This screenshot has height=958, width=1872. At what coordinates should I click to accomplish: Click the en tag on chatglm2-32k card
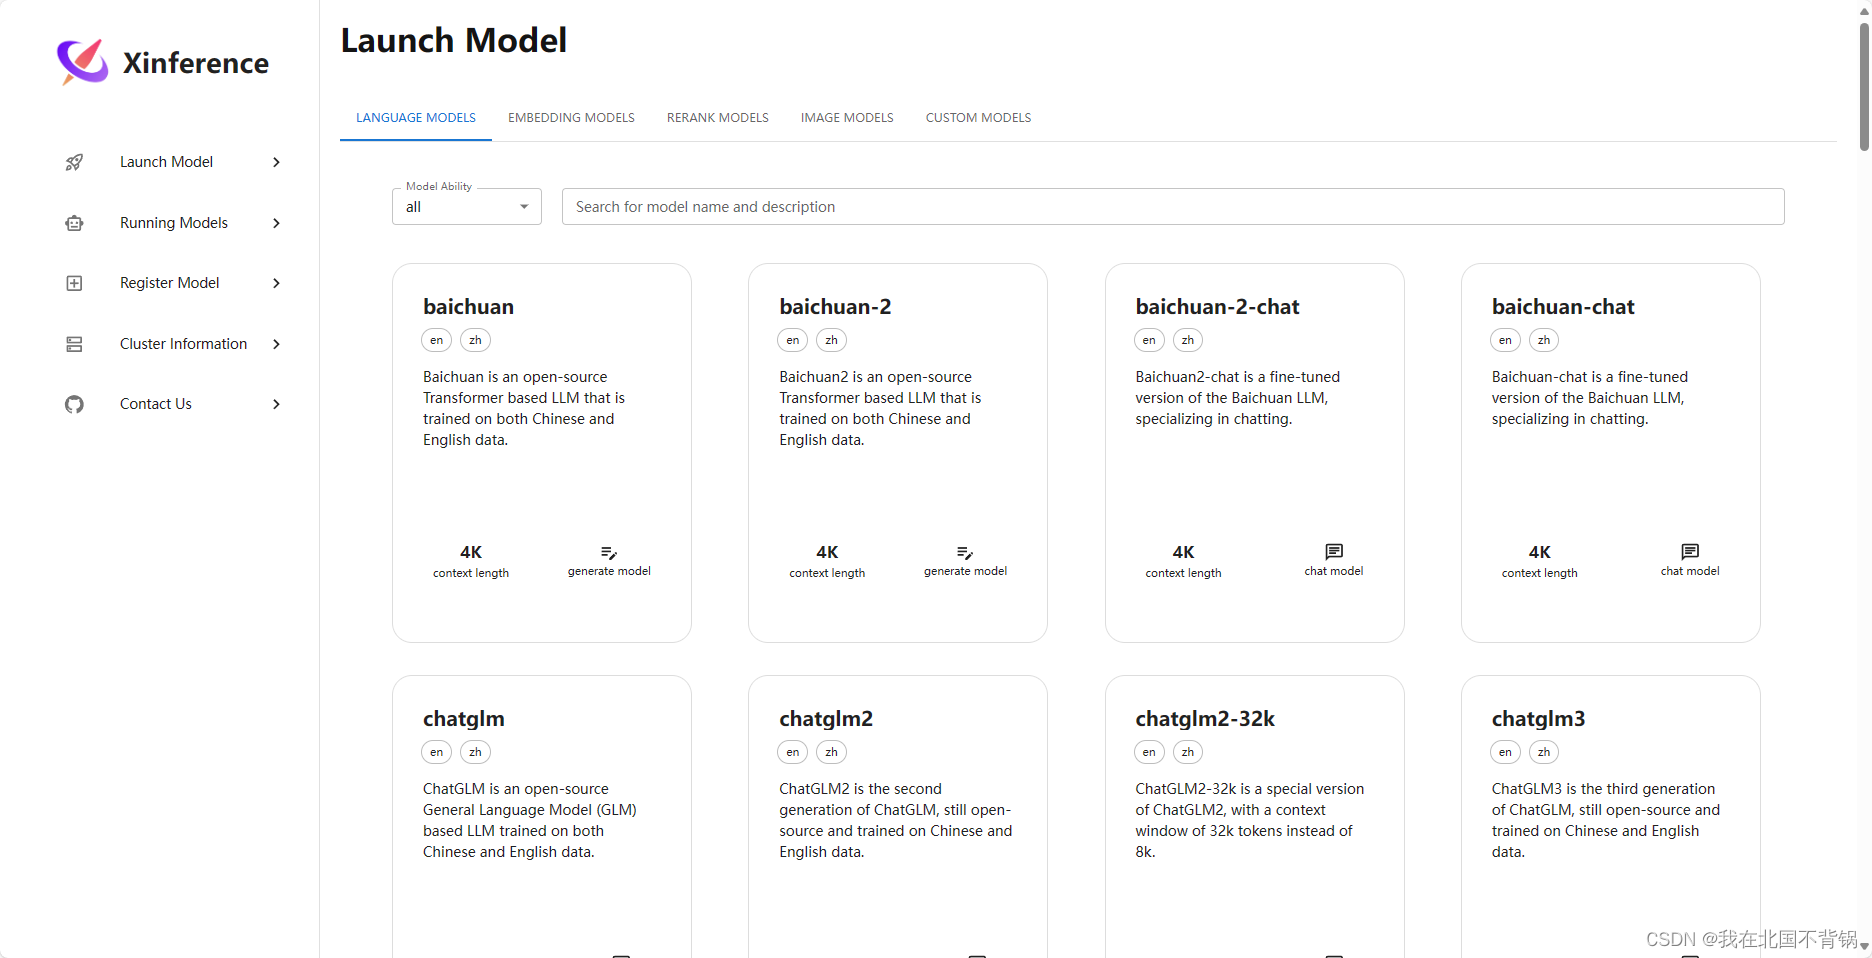tap(1149, 752)
